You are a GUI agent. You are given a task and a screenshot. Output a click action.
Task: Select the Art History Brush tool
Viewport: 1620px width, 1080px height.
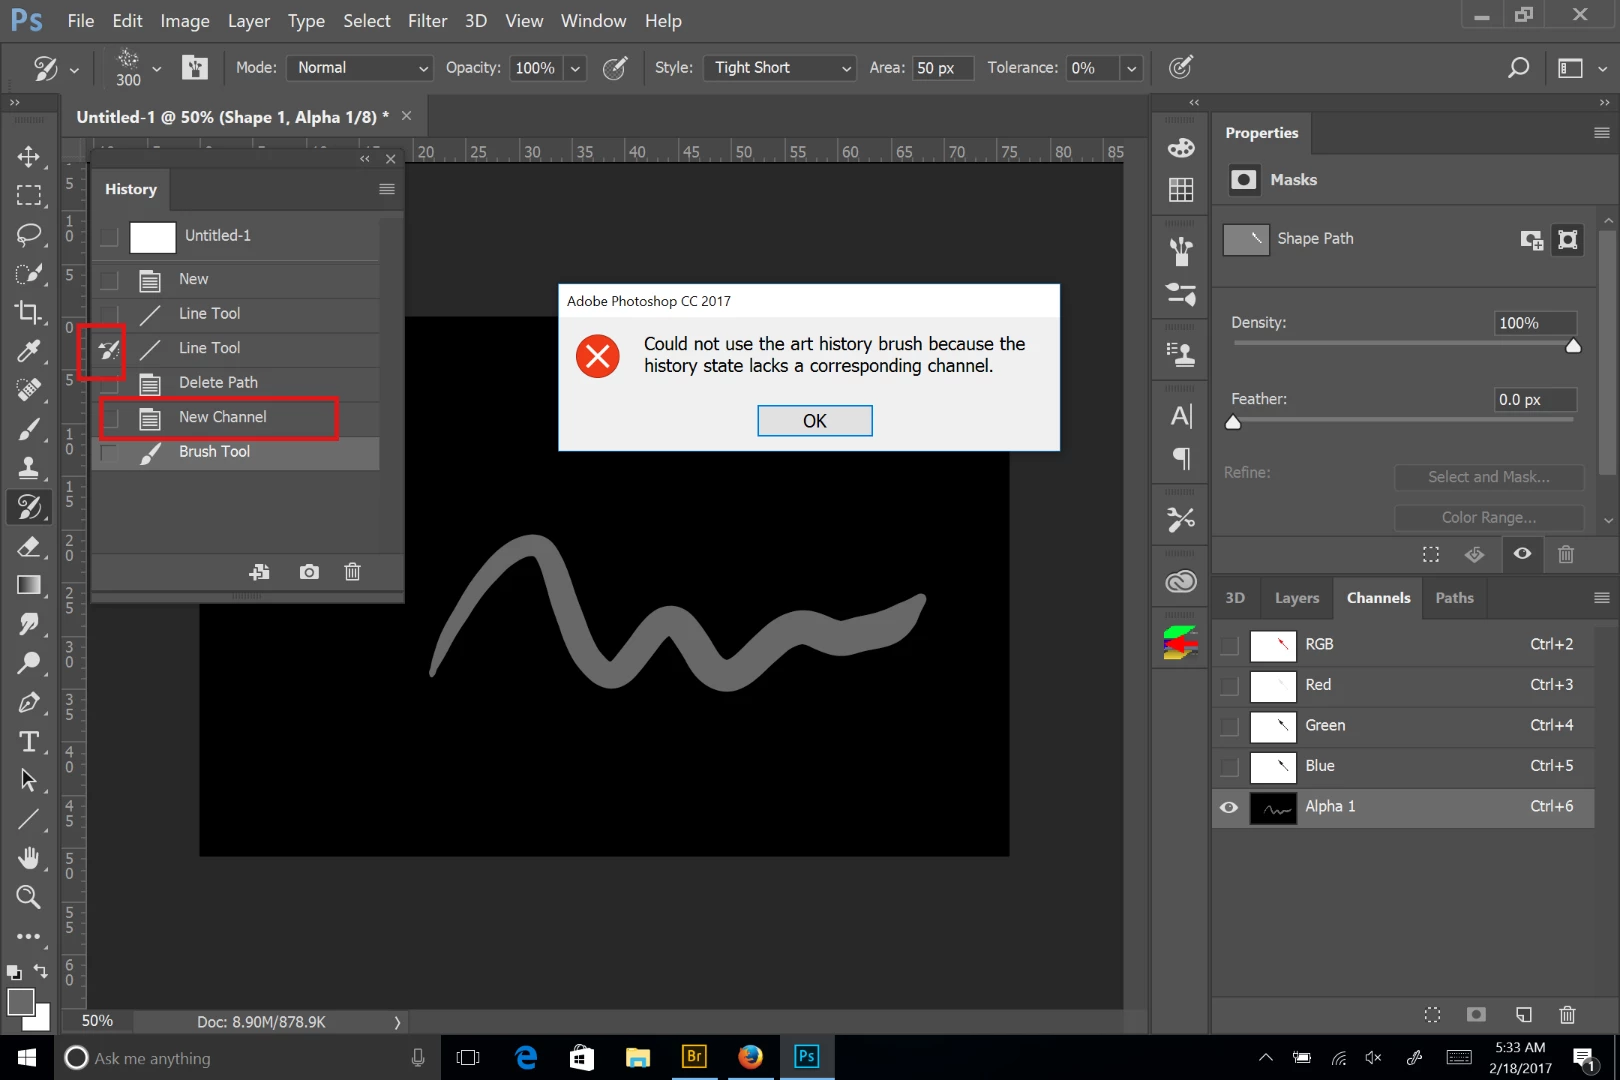pos(28,507)
